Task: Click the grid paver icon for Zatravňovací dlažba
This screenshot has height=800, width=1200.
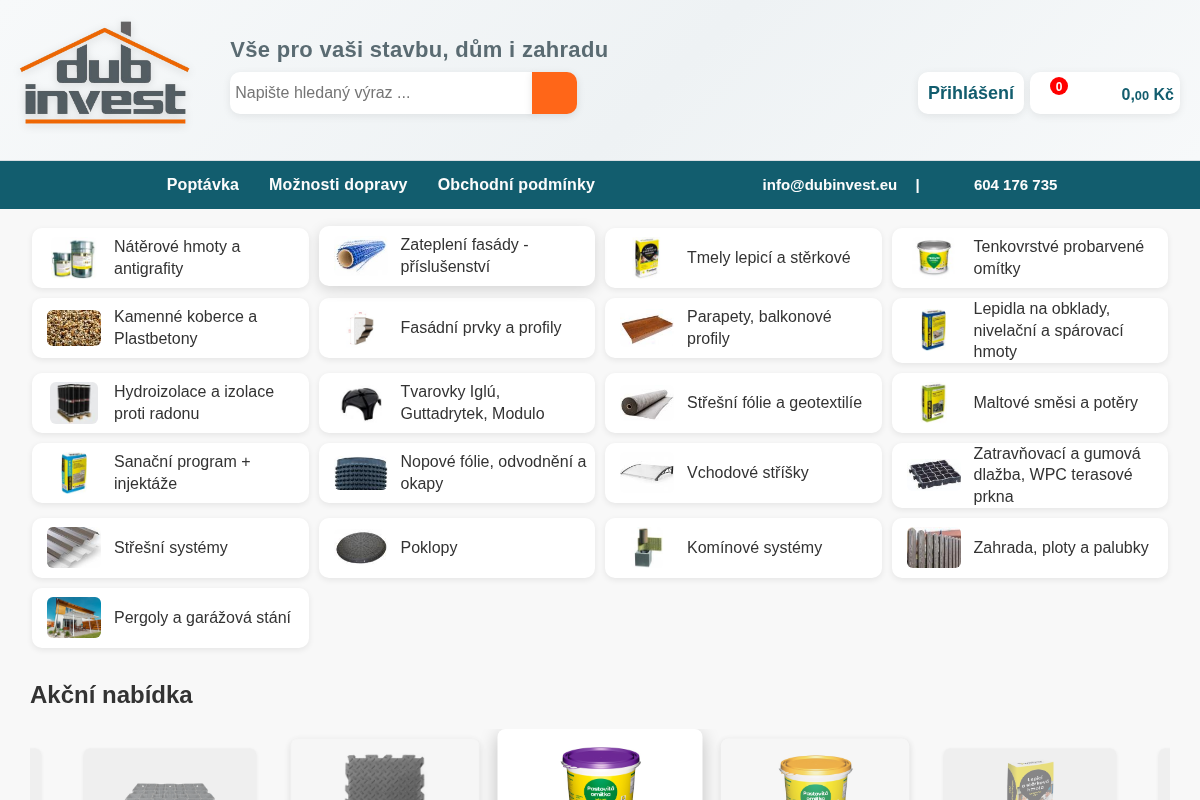Action: point(934,474)
